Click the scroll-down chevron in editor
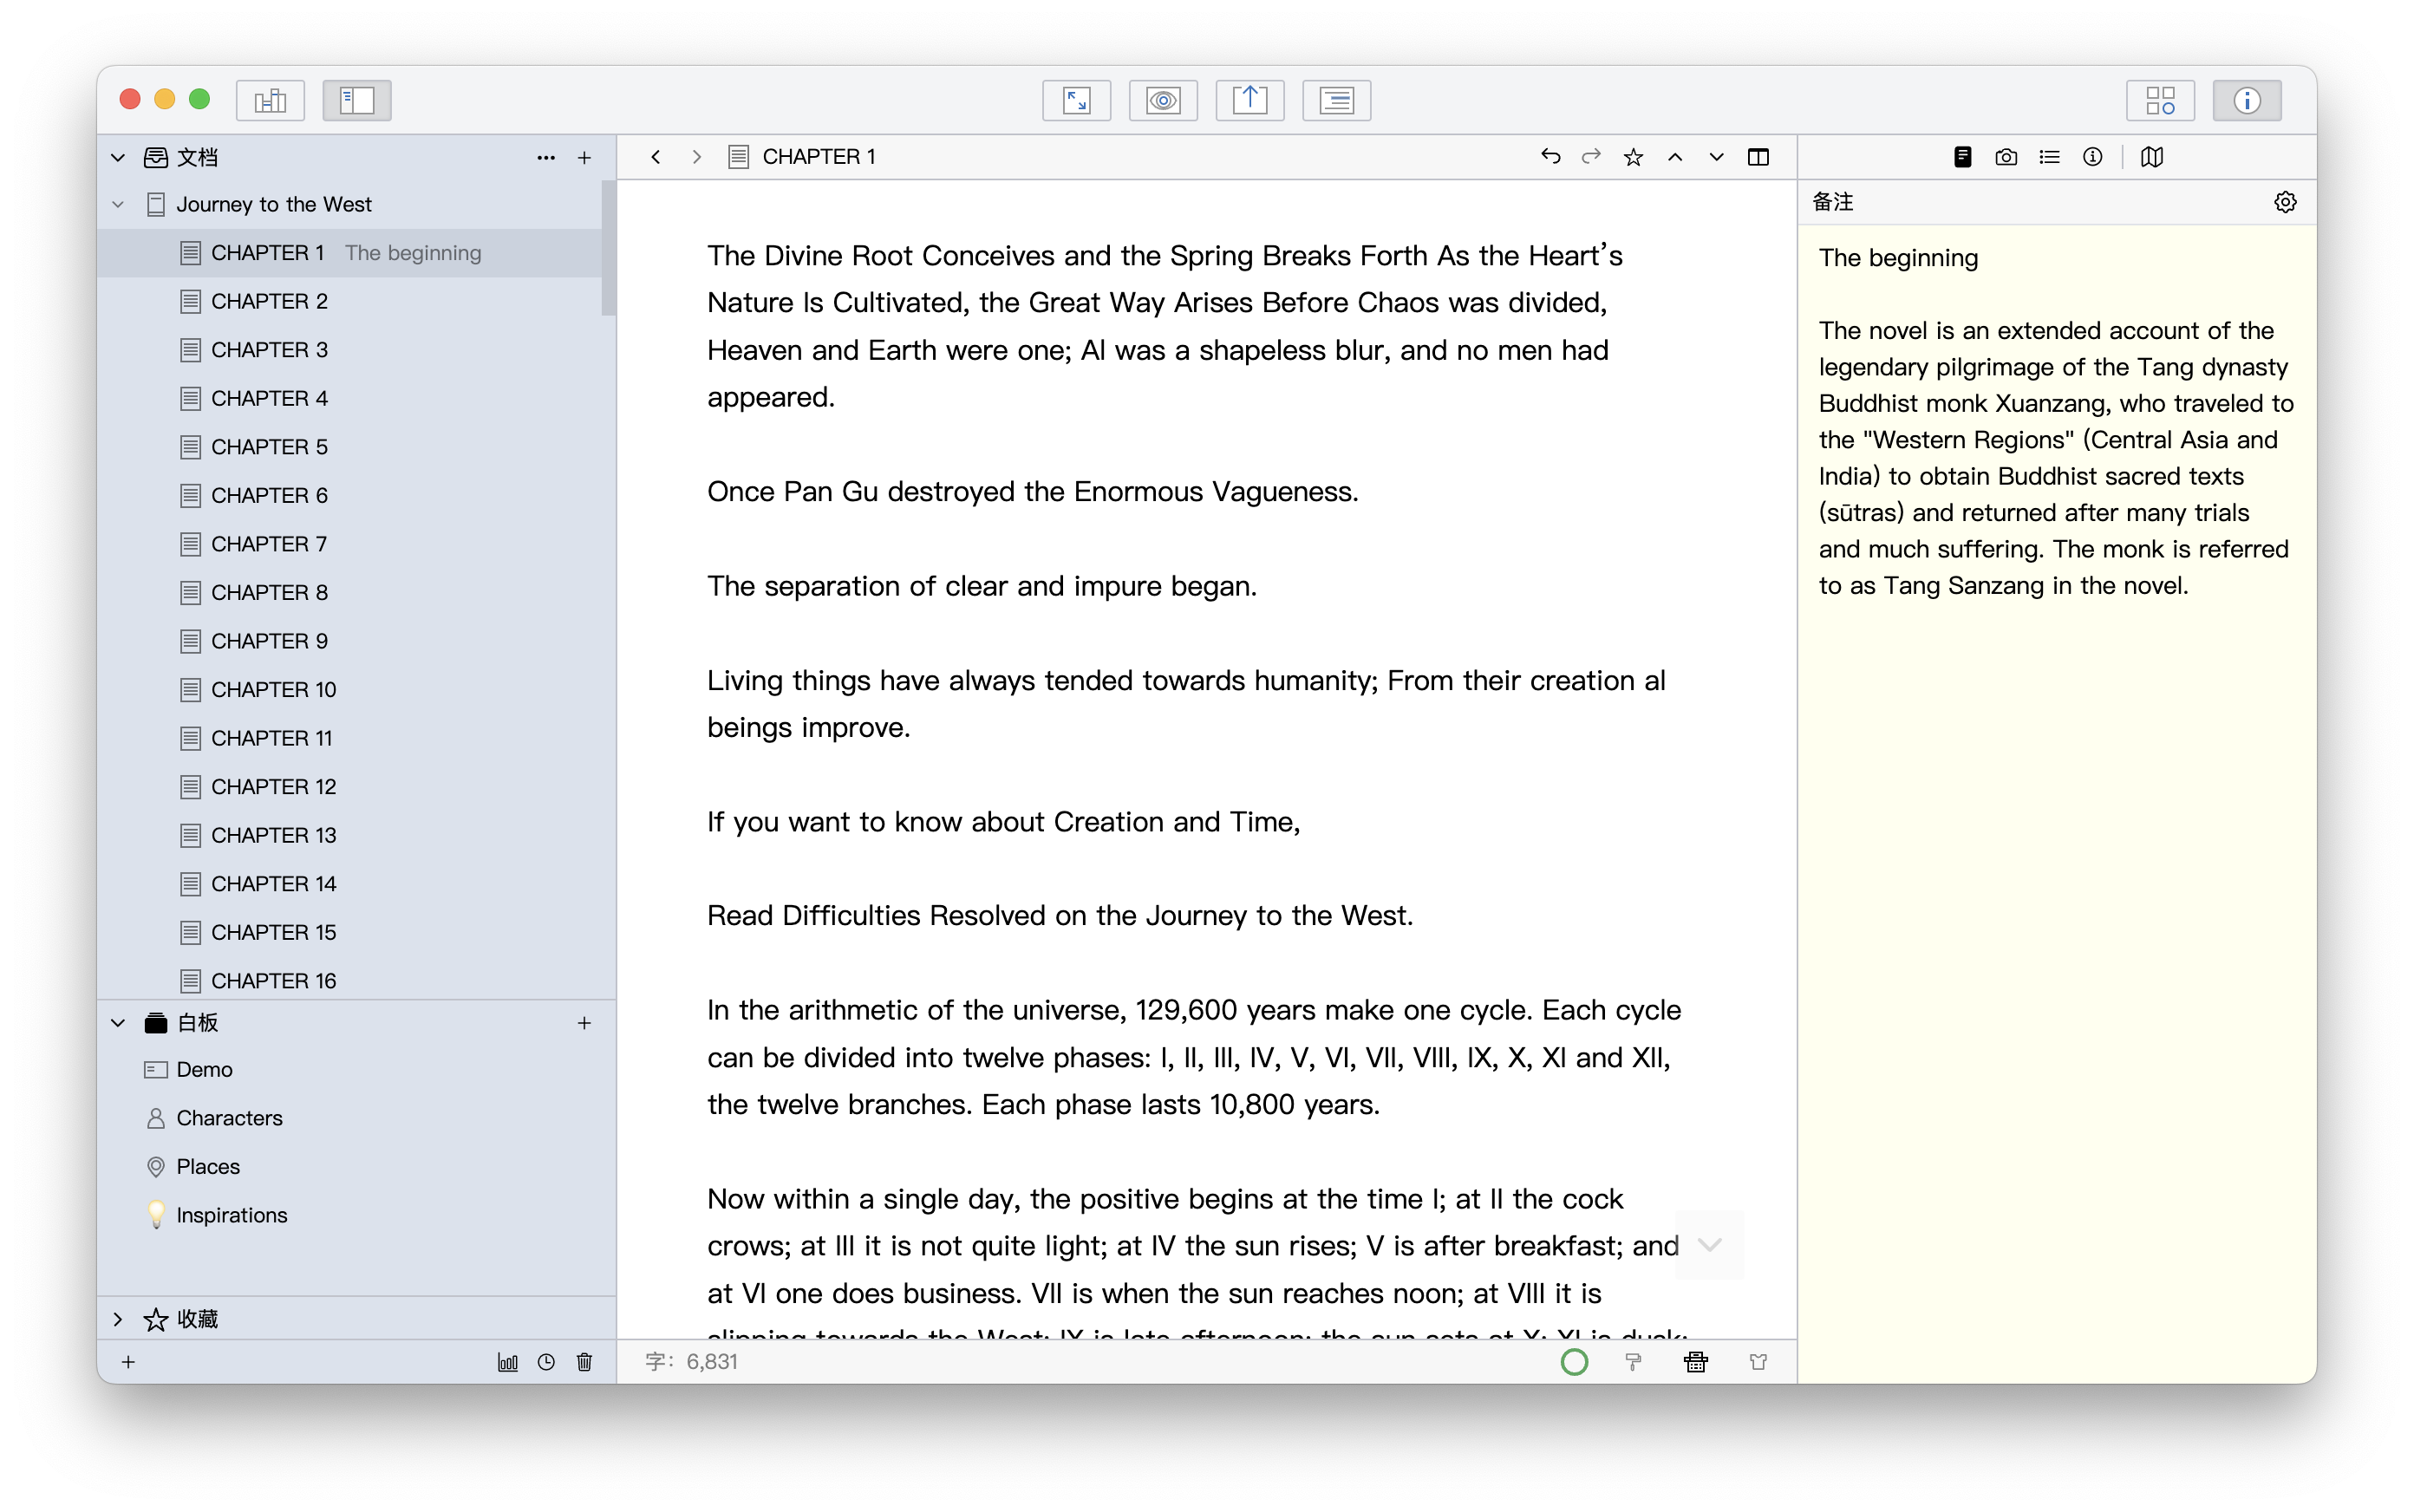Viewport: 2414px width, 1512px height. (x=1710, y=1245)
